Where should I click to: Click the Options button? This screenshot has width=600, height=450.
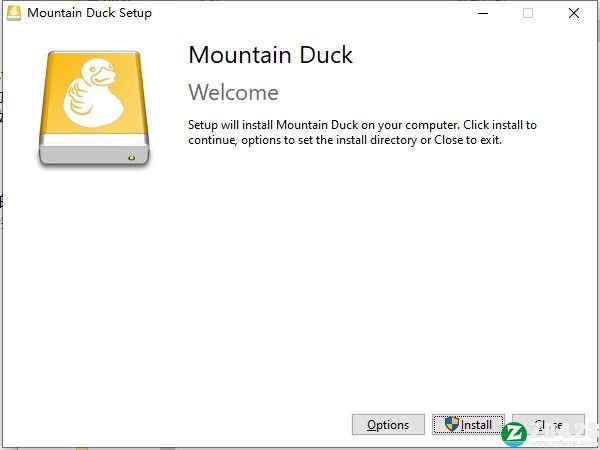[388, 424]
